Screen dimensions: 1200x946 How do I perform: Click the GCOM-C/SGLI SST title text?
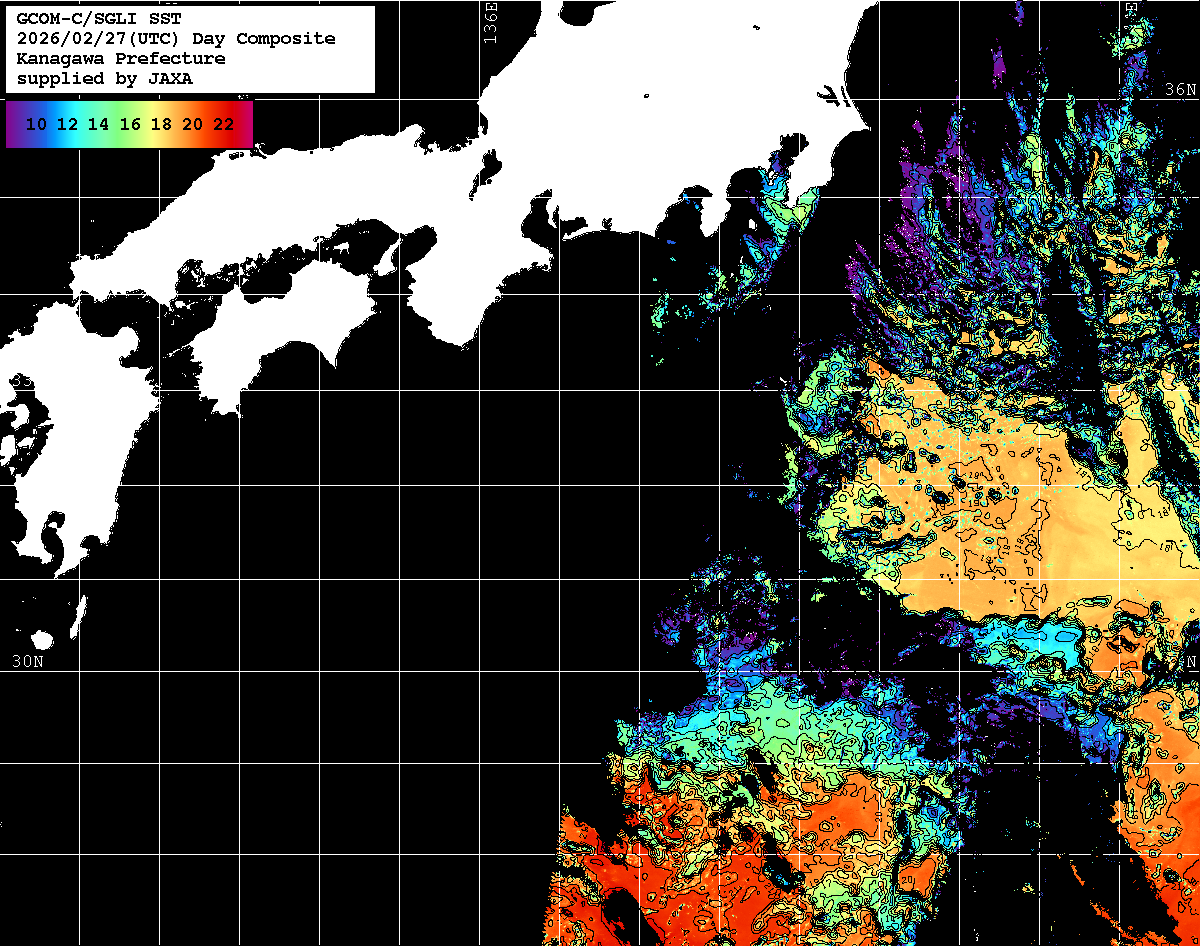tap(99, 19)
